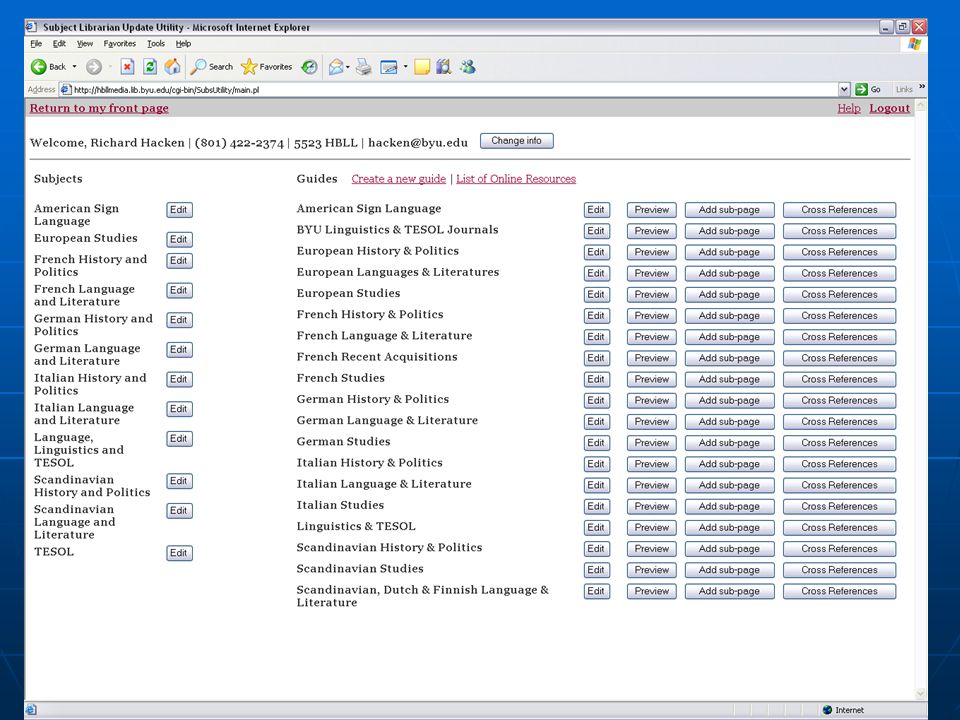Open the View menu
The image size is (960, 720).
(x=84, y=43)
